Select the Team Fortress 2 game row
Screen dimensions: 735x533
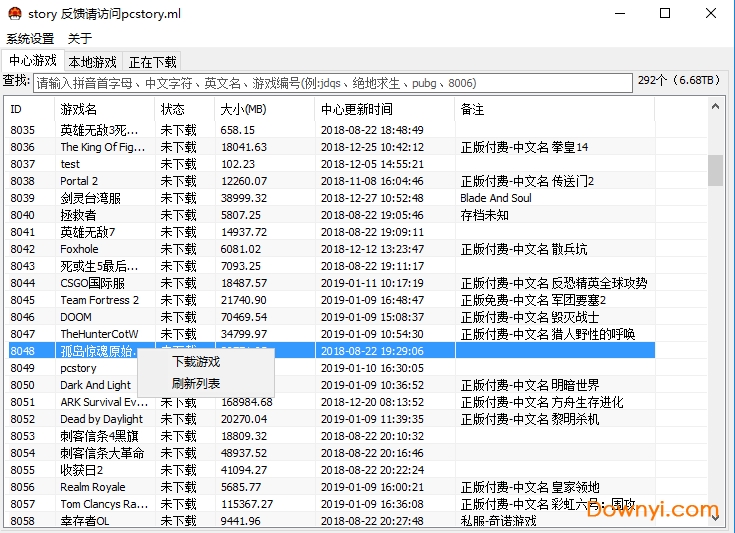point(331,300)
